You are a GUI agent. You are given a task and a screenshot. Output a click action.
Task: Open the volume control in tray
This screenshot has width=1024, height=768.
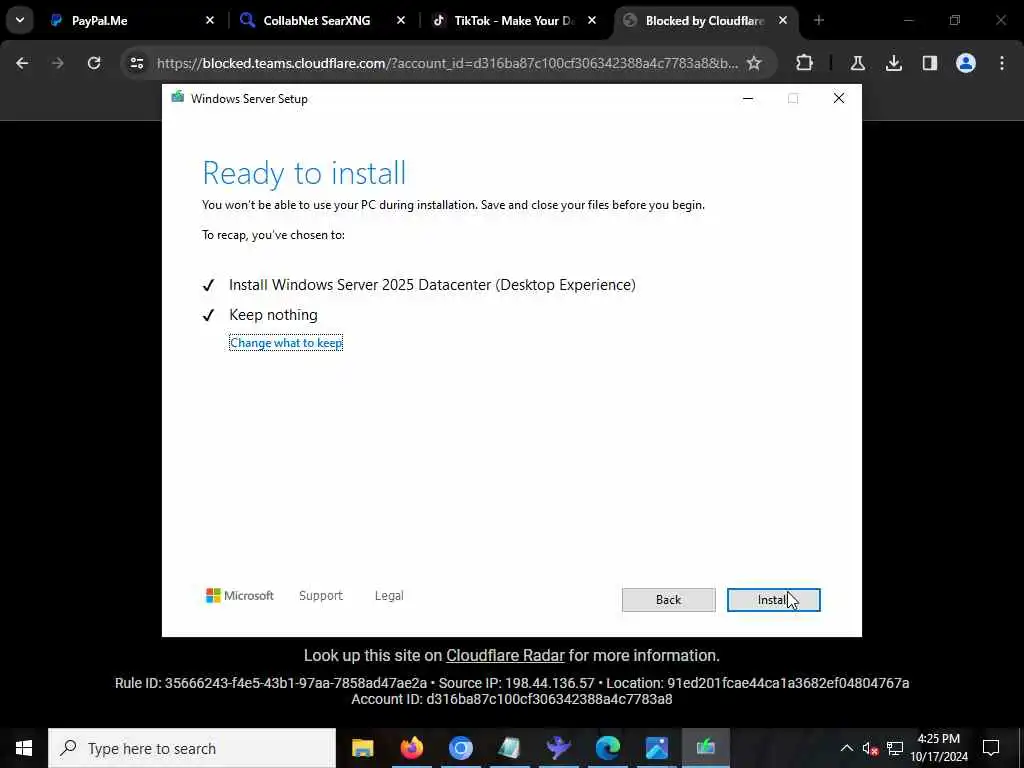[871, 748]
